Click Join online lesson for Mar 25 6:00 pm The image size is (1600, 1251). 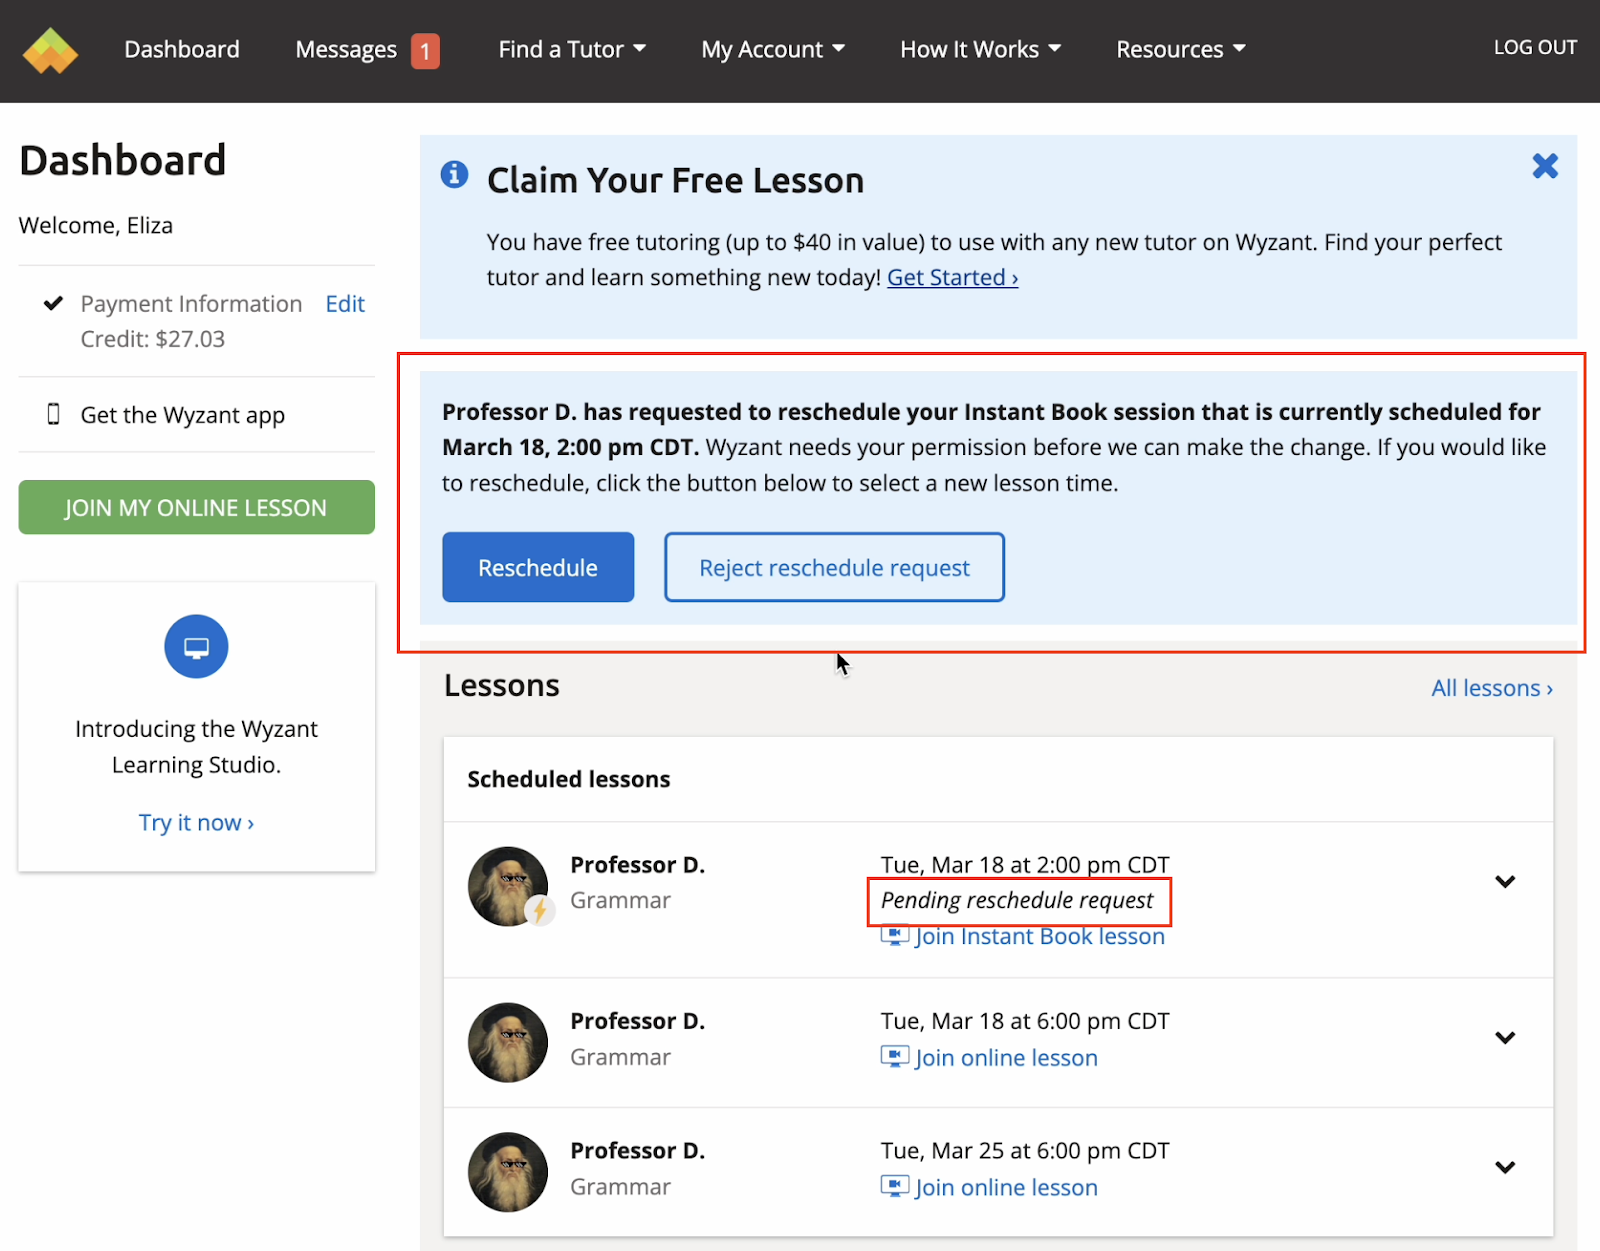[1006, 1187]
